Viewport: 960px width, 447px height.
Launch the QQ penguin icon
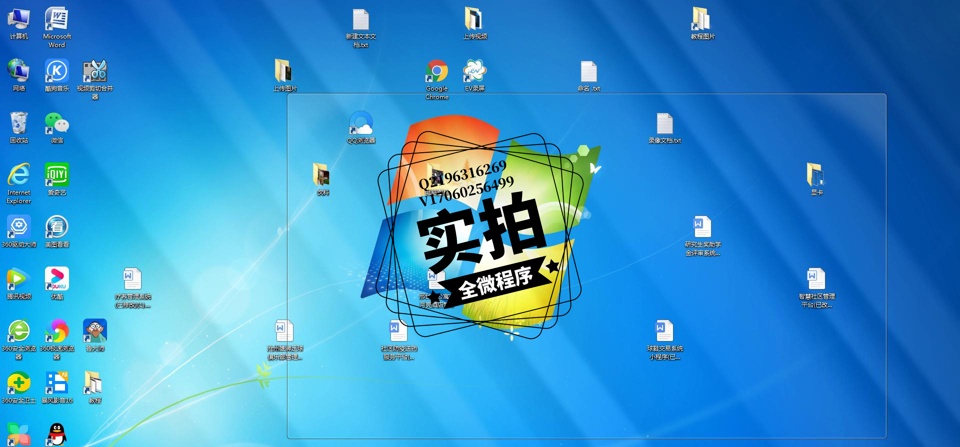tap(57, 434)
